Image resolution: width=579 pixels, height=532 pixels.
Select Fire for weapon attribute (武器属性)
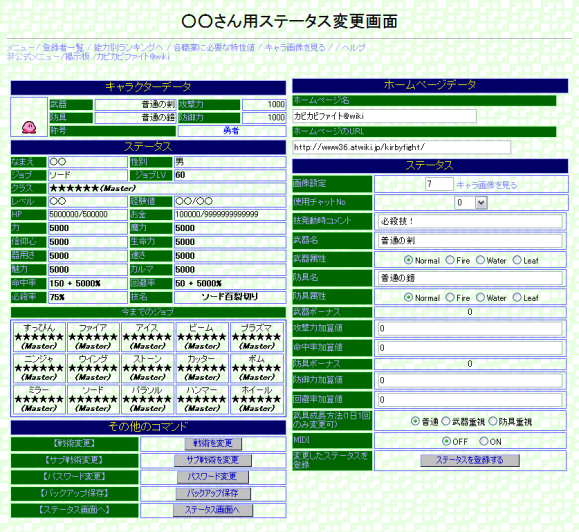(x=450, y=260)
